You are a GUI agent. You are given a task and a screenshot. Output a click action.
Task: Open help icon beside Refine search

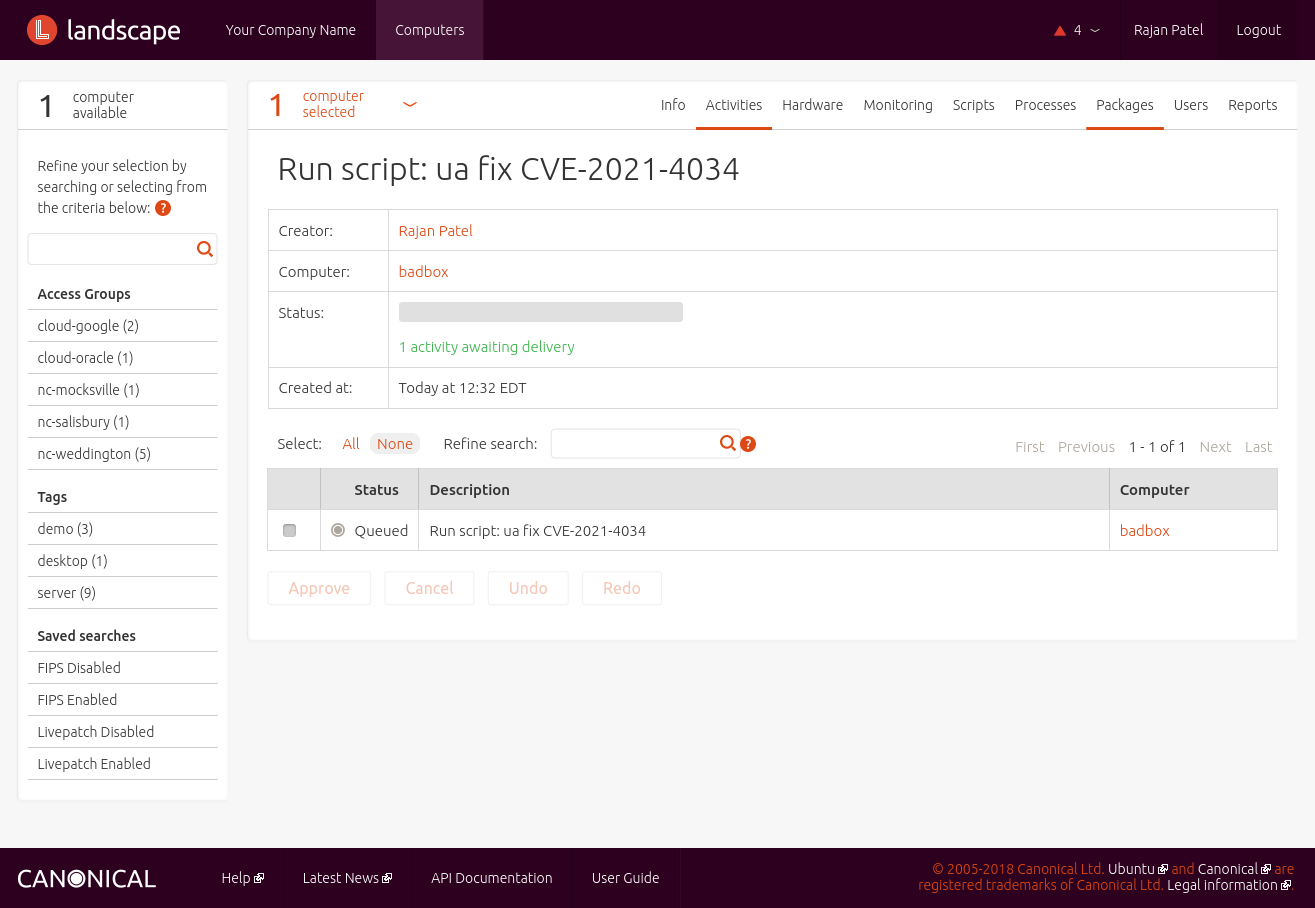tap(748, 444)
